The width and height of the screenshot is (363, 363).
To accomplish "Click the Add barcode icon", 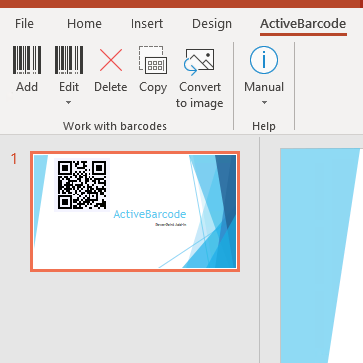I will tap(27, 60).
